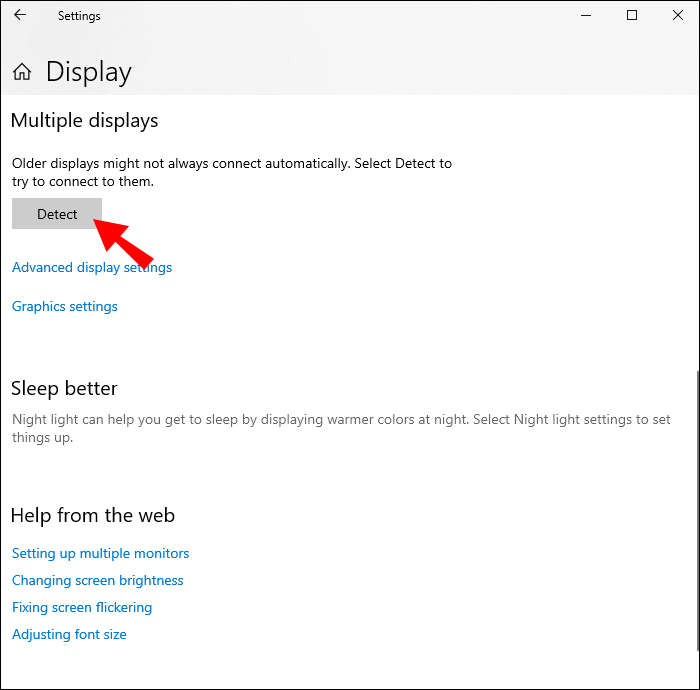Close the Settings window
The height and width of the screenshot is (690, 700).
[678, 15]
